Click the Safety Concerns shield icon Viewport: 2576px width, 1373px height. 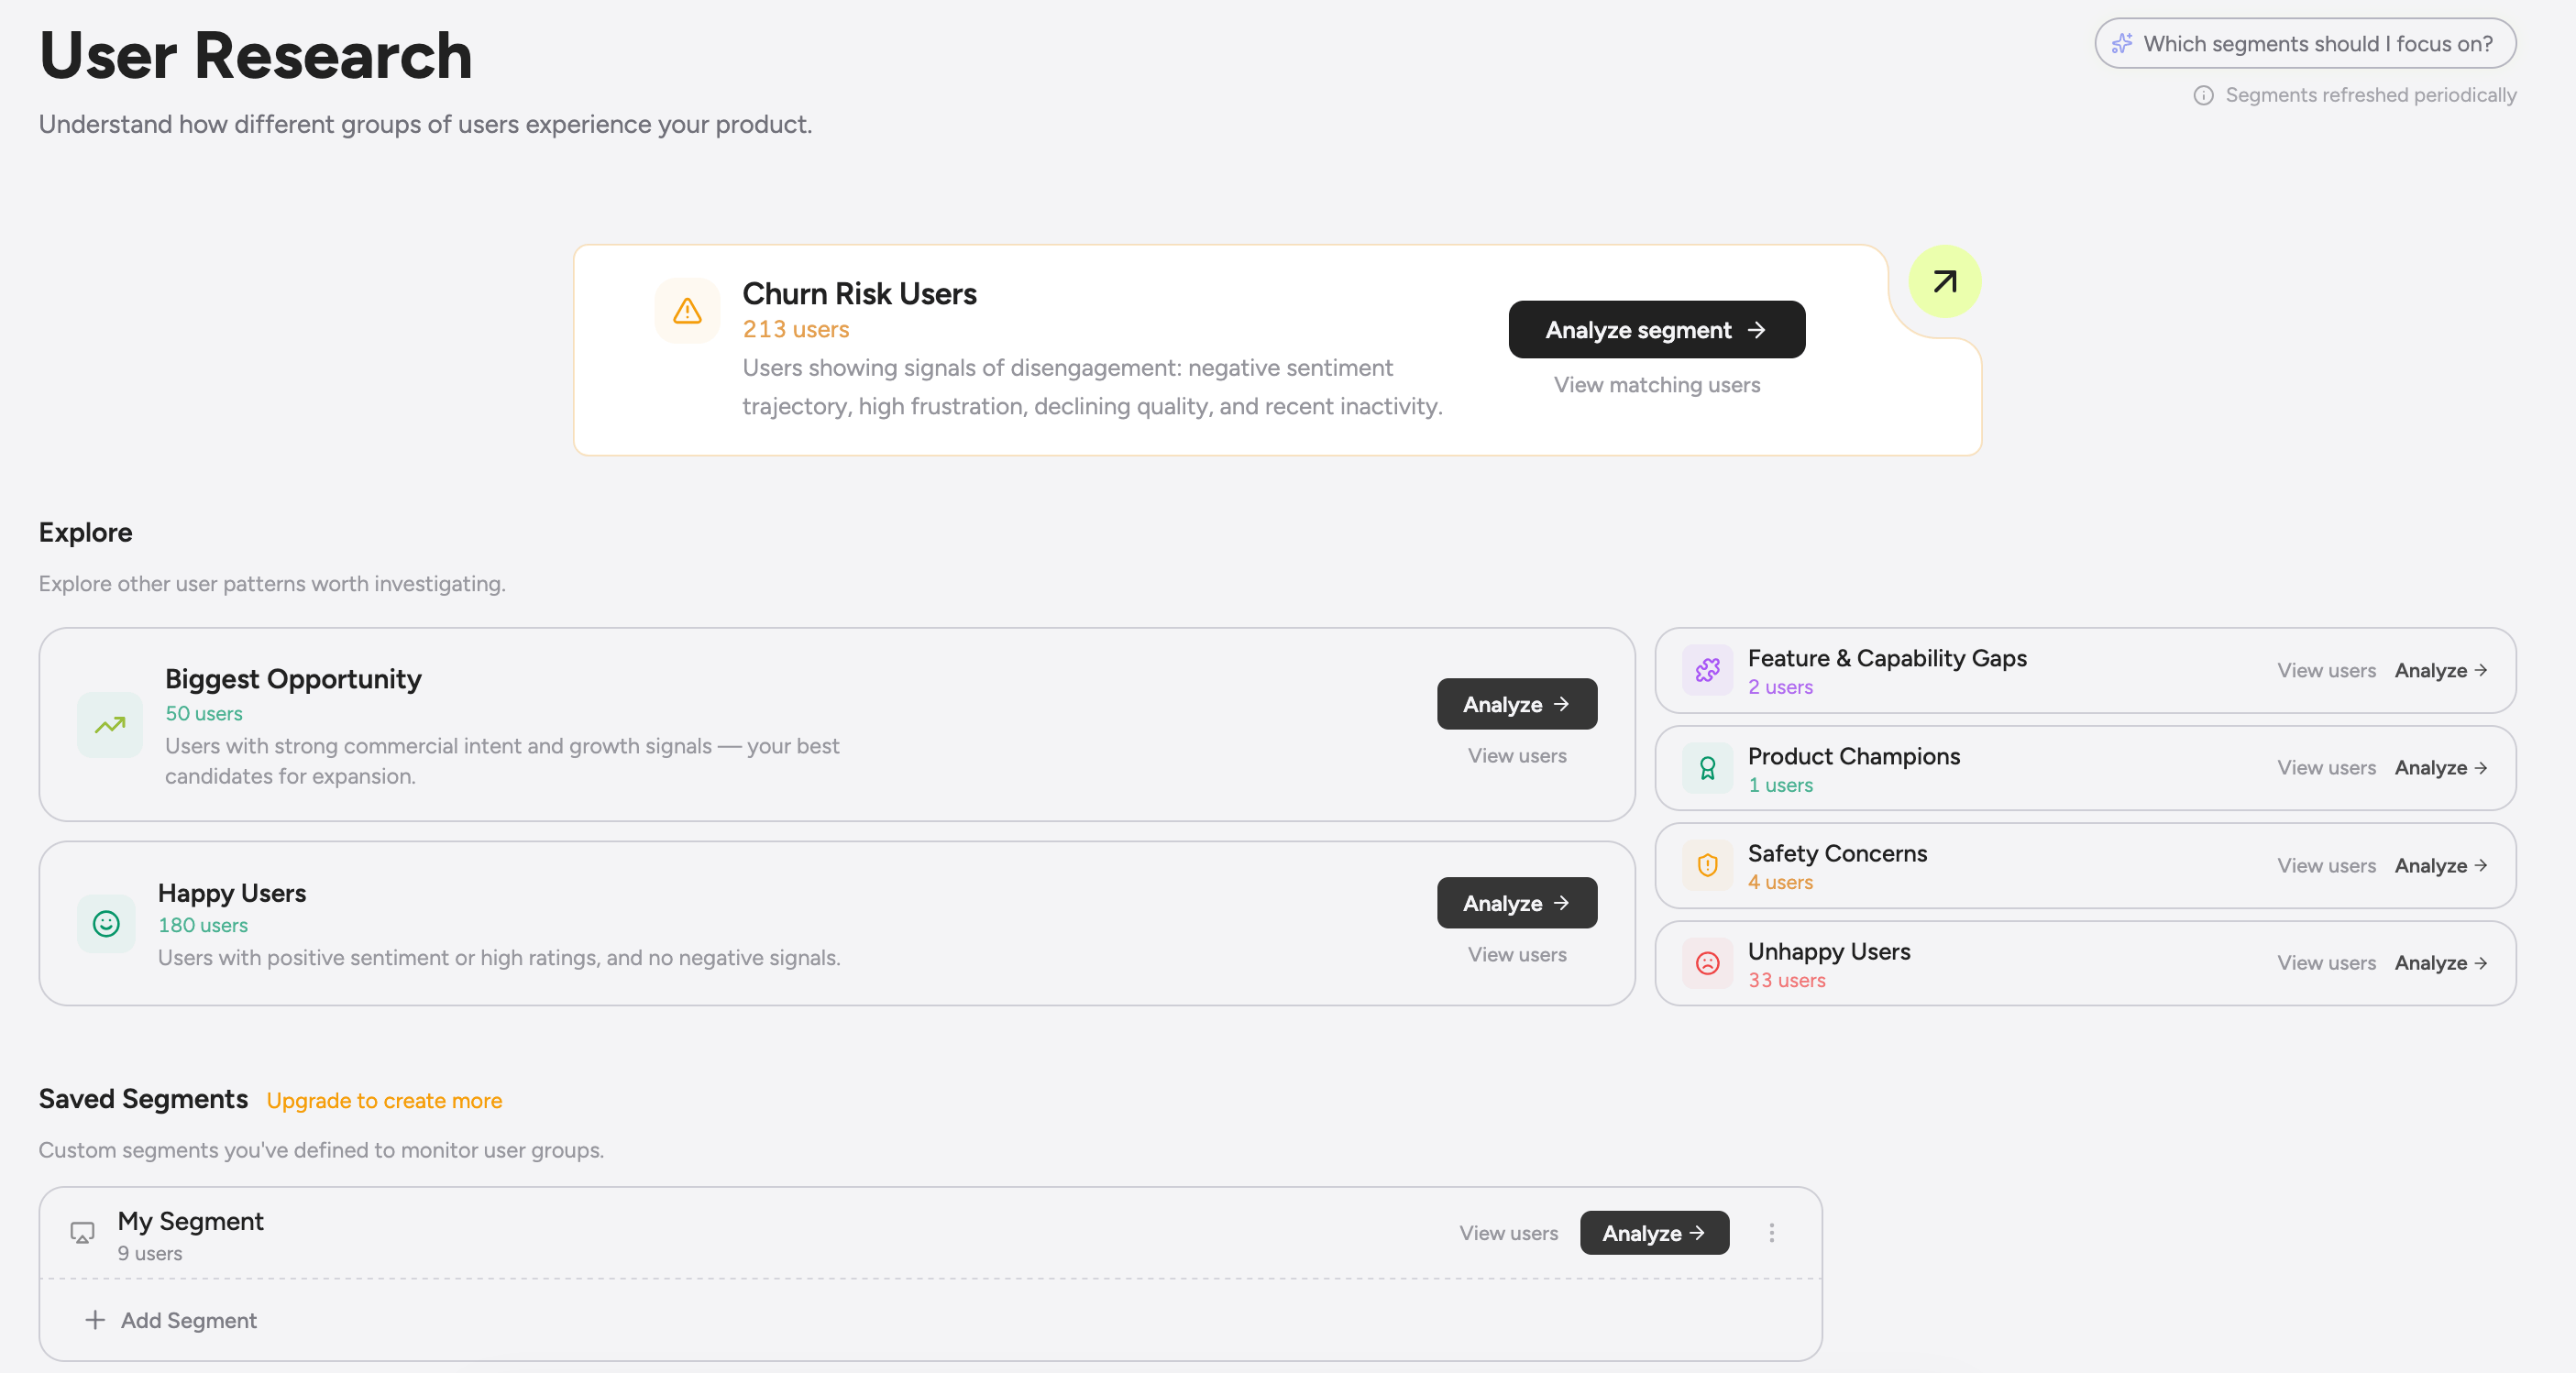tap(1707, 865)
